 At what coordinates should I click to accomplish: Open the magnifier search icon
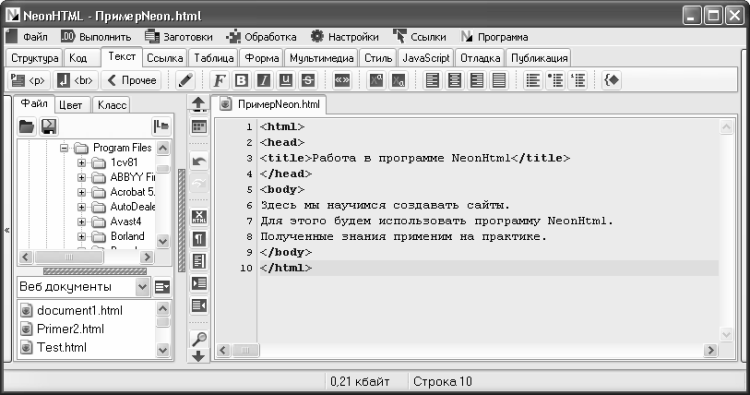pyautogui.click(x=199, y=339)
